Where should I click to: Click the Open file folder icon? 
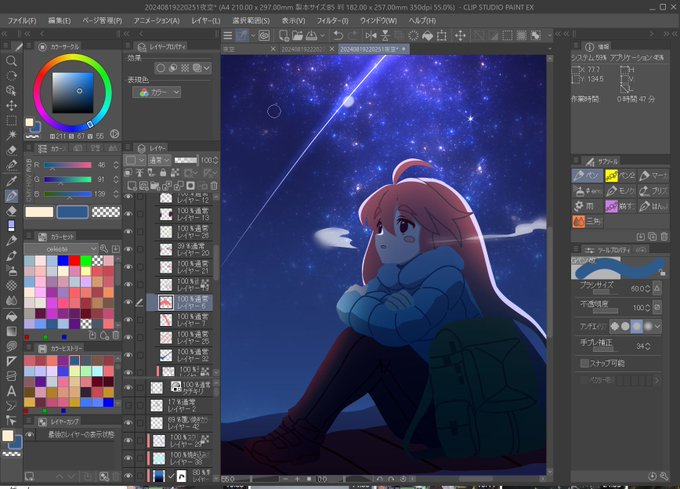(x=298, y=36)
